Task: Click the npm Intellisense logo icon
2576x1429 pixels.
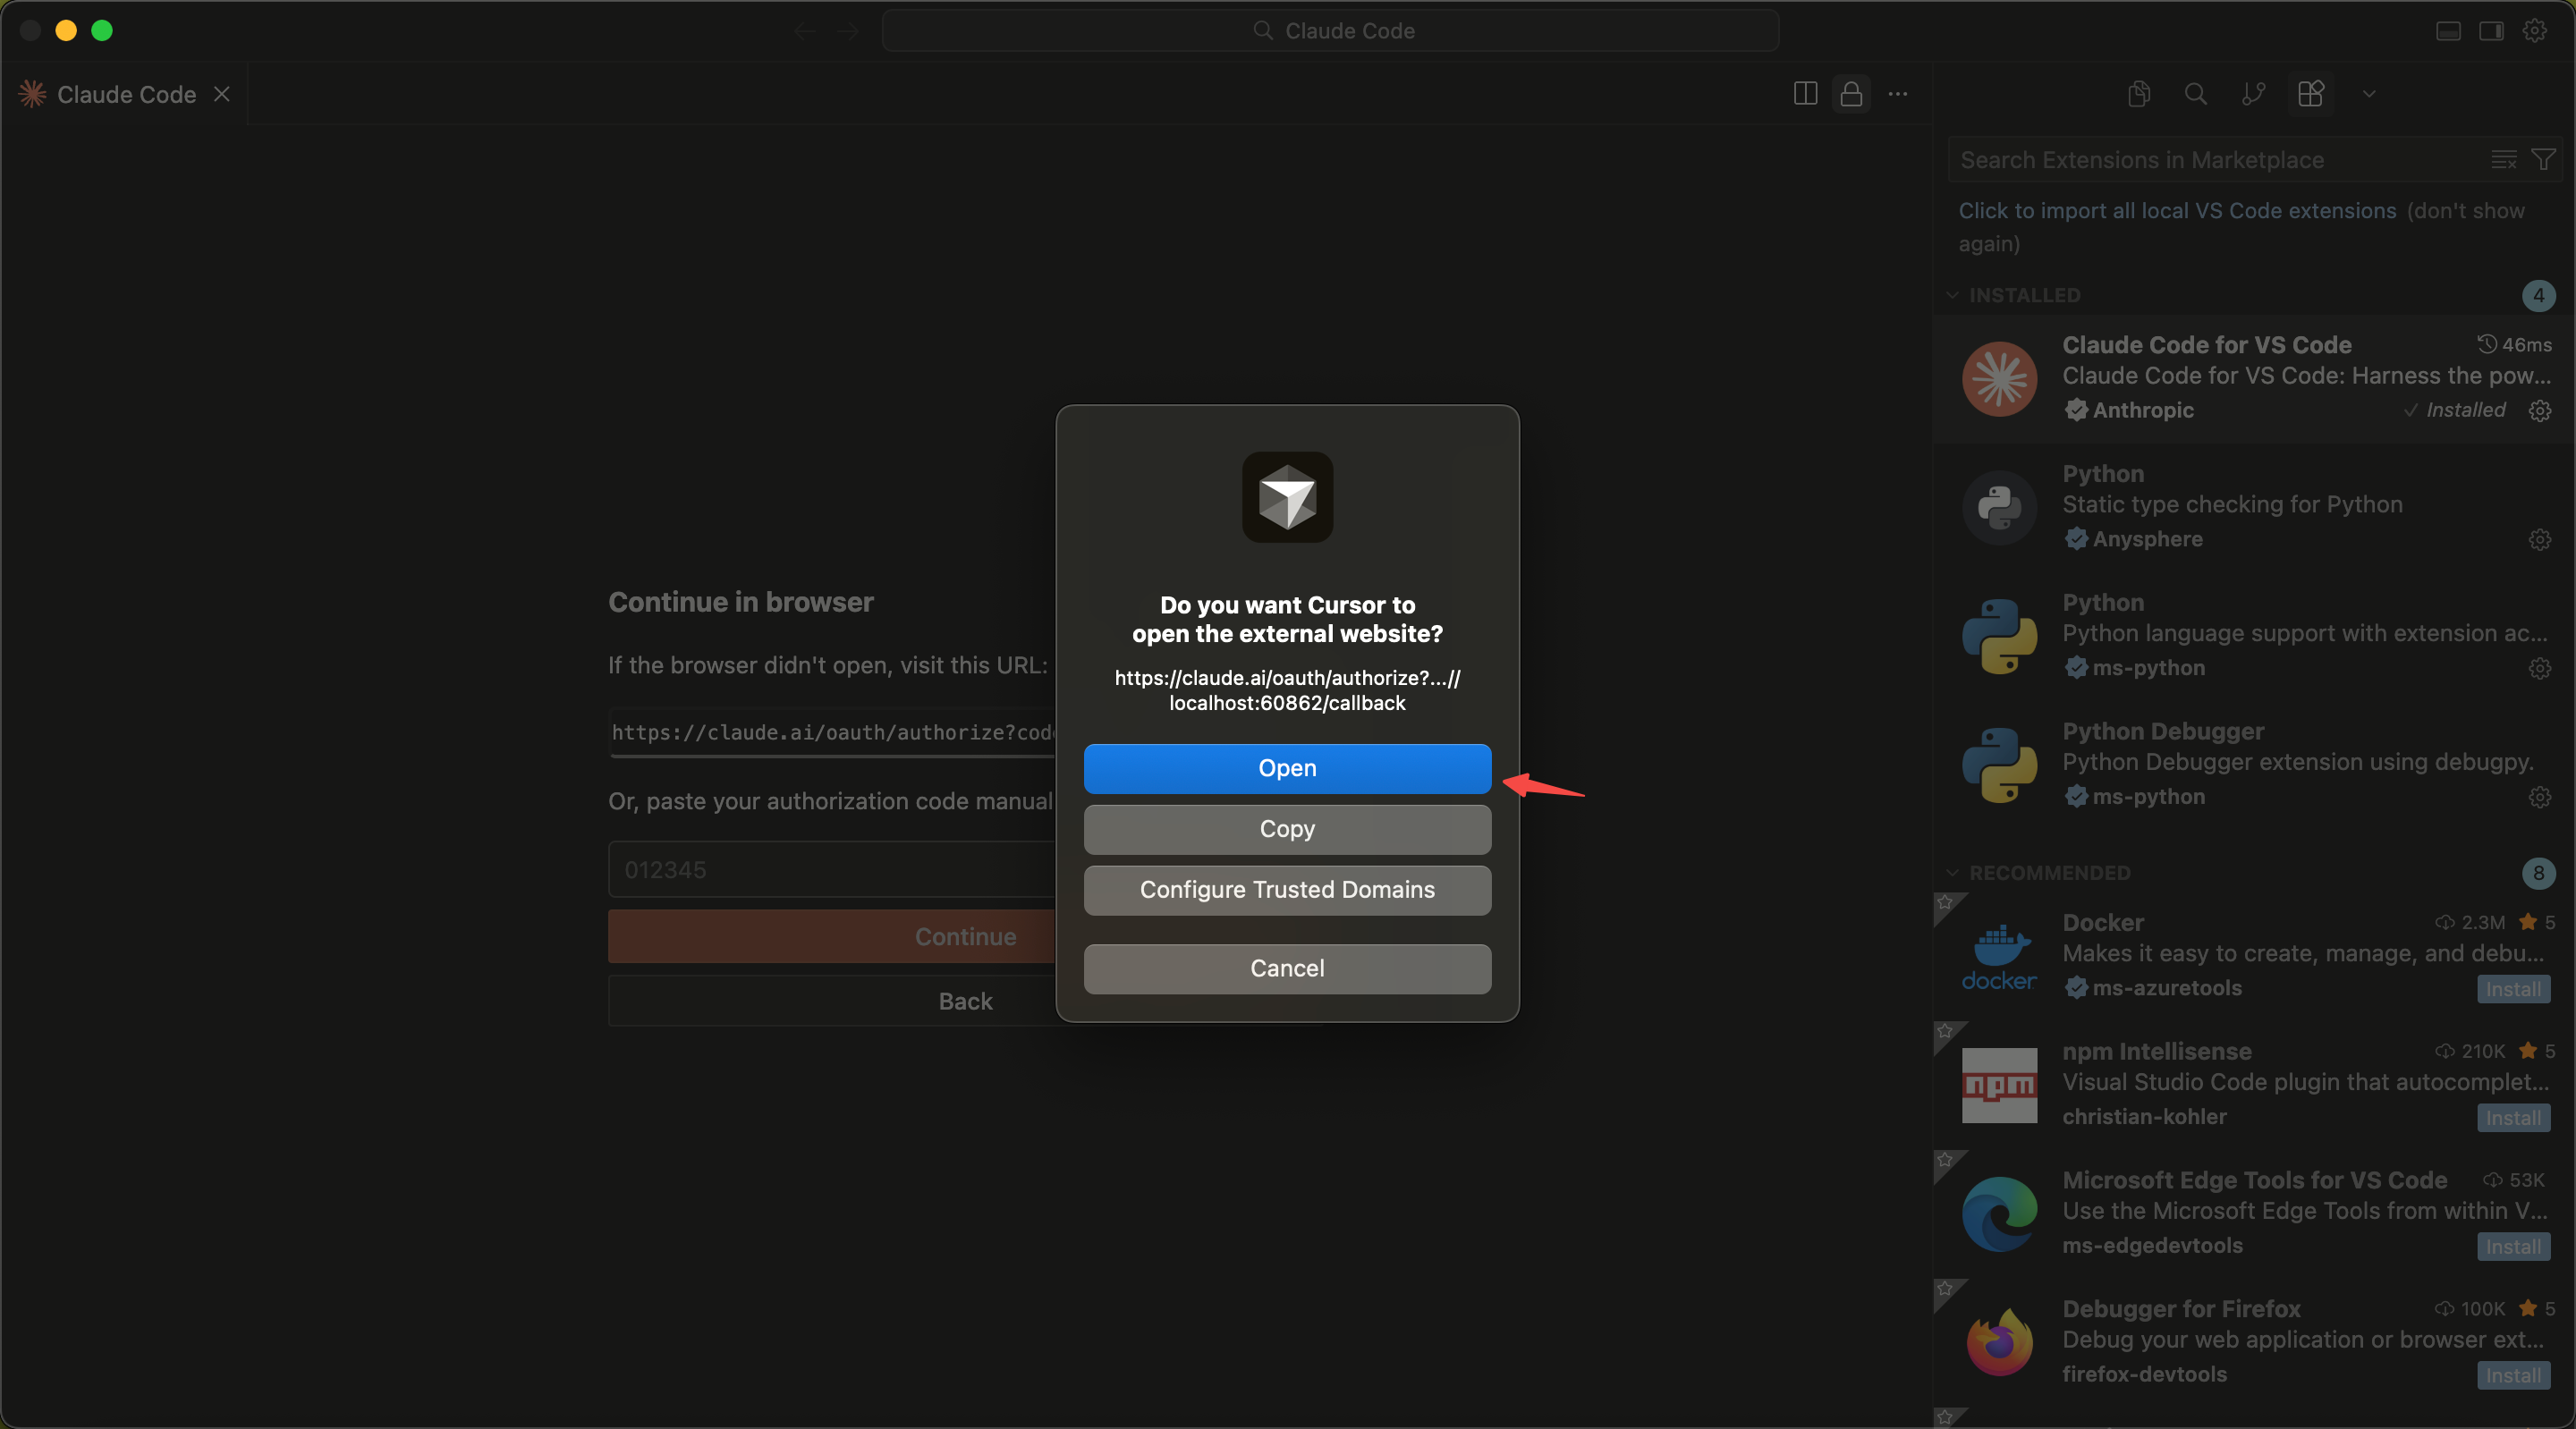Action: click(1999, 1086)
